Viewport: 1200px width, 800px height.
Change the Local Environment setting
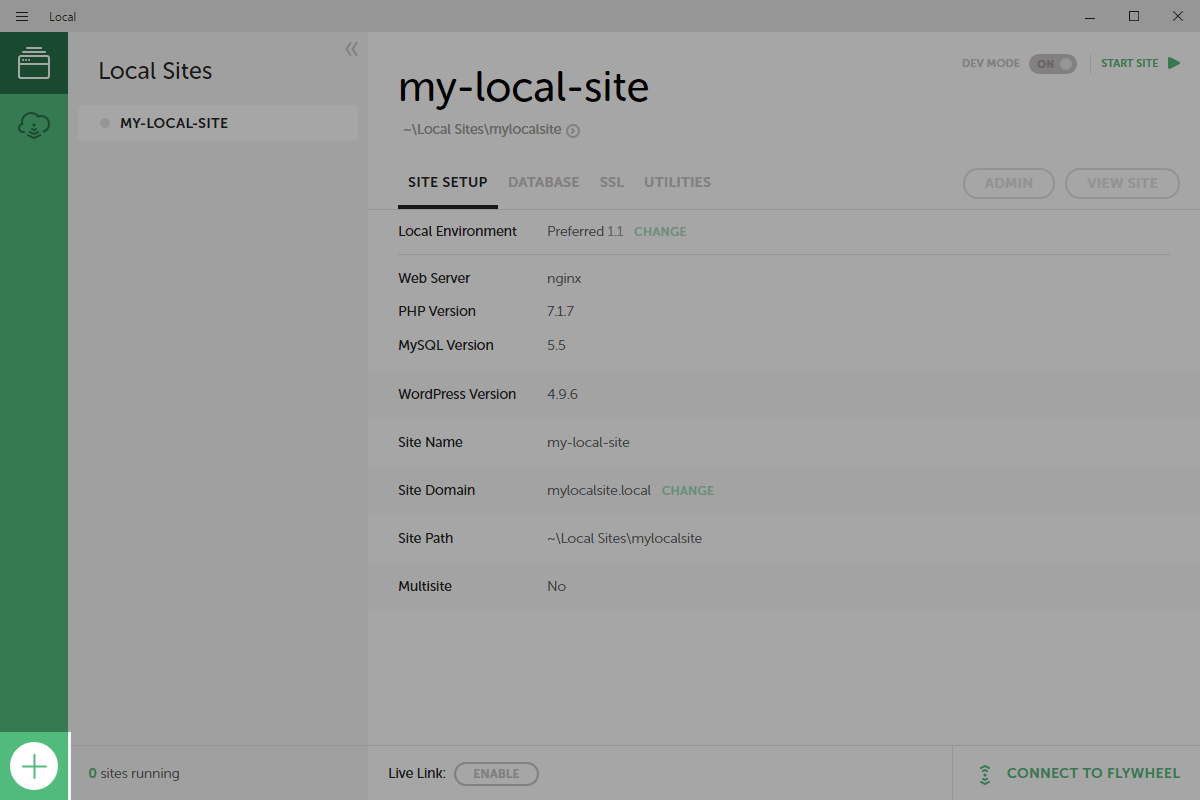coord(660,231)
